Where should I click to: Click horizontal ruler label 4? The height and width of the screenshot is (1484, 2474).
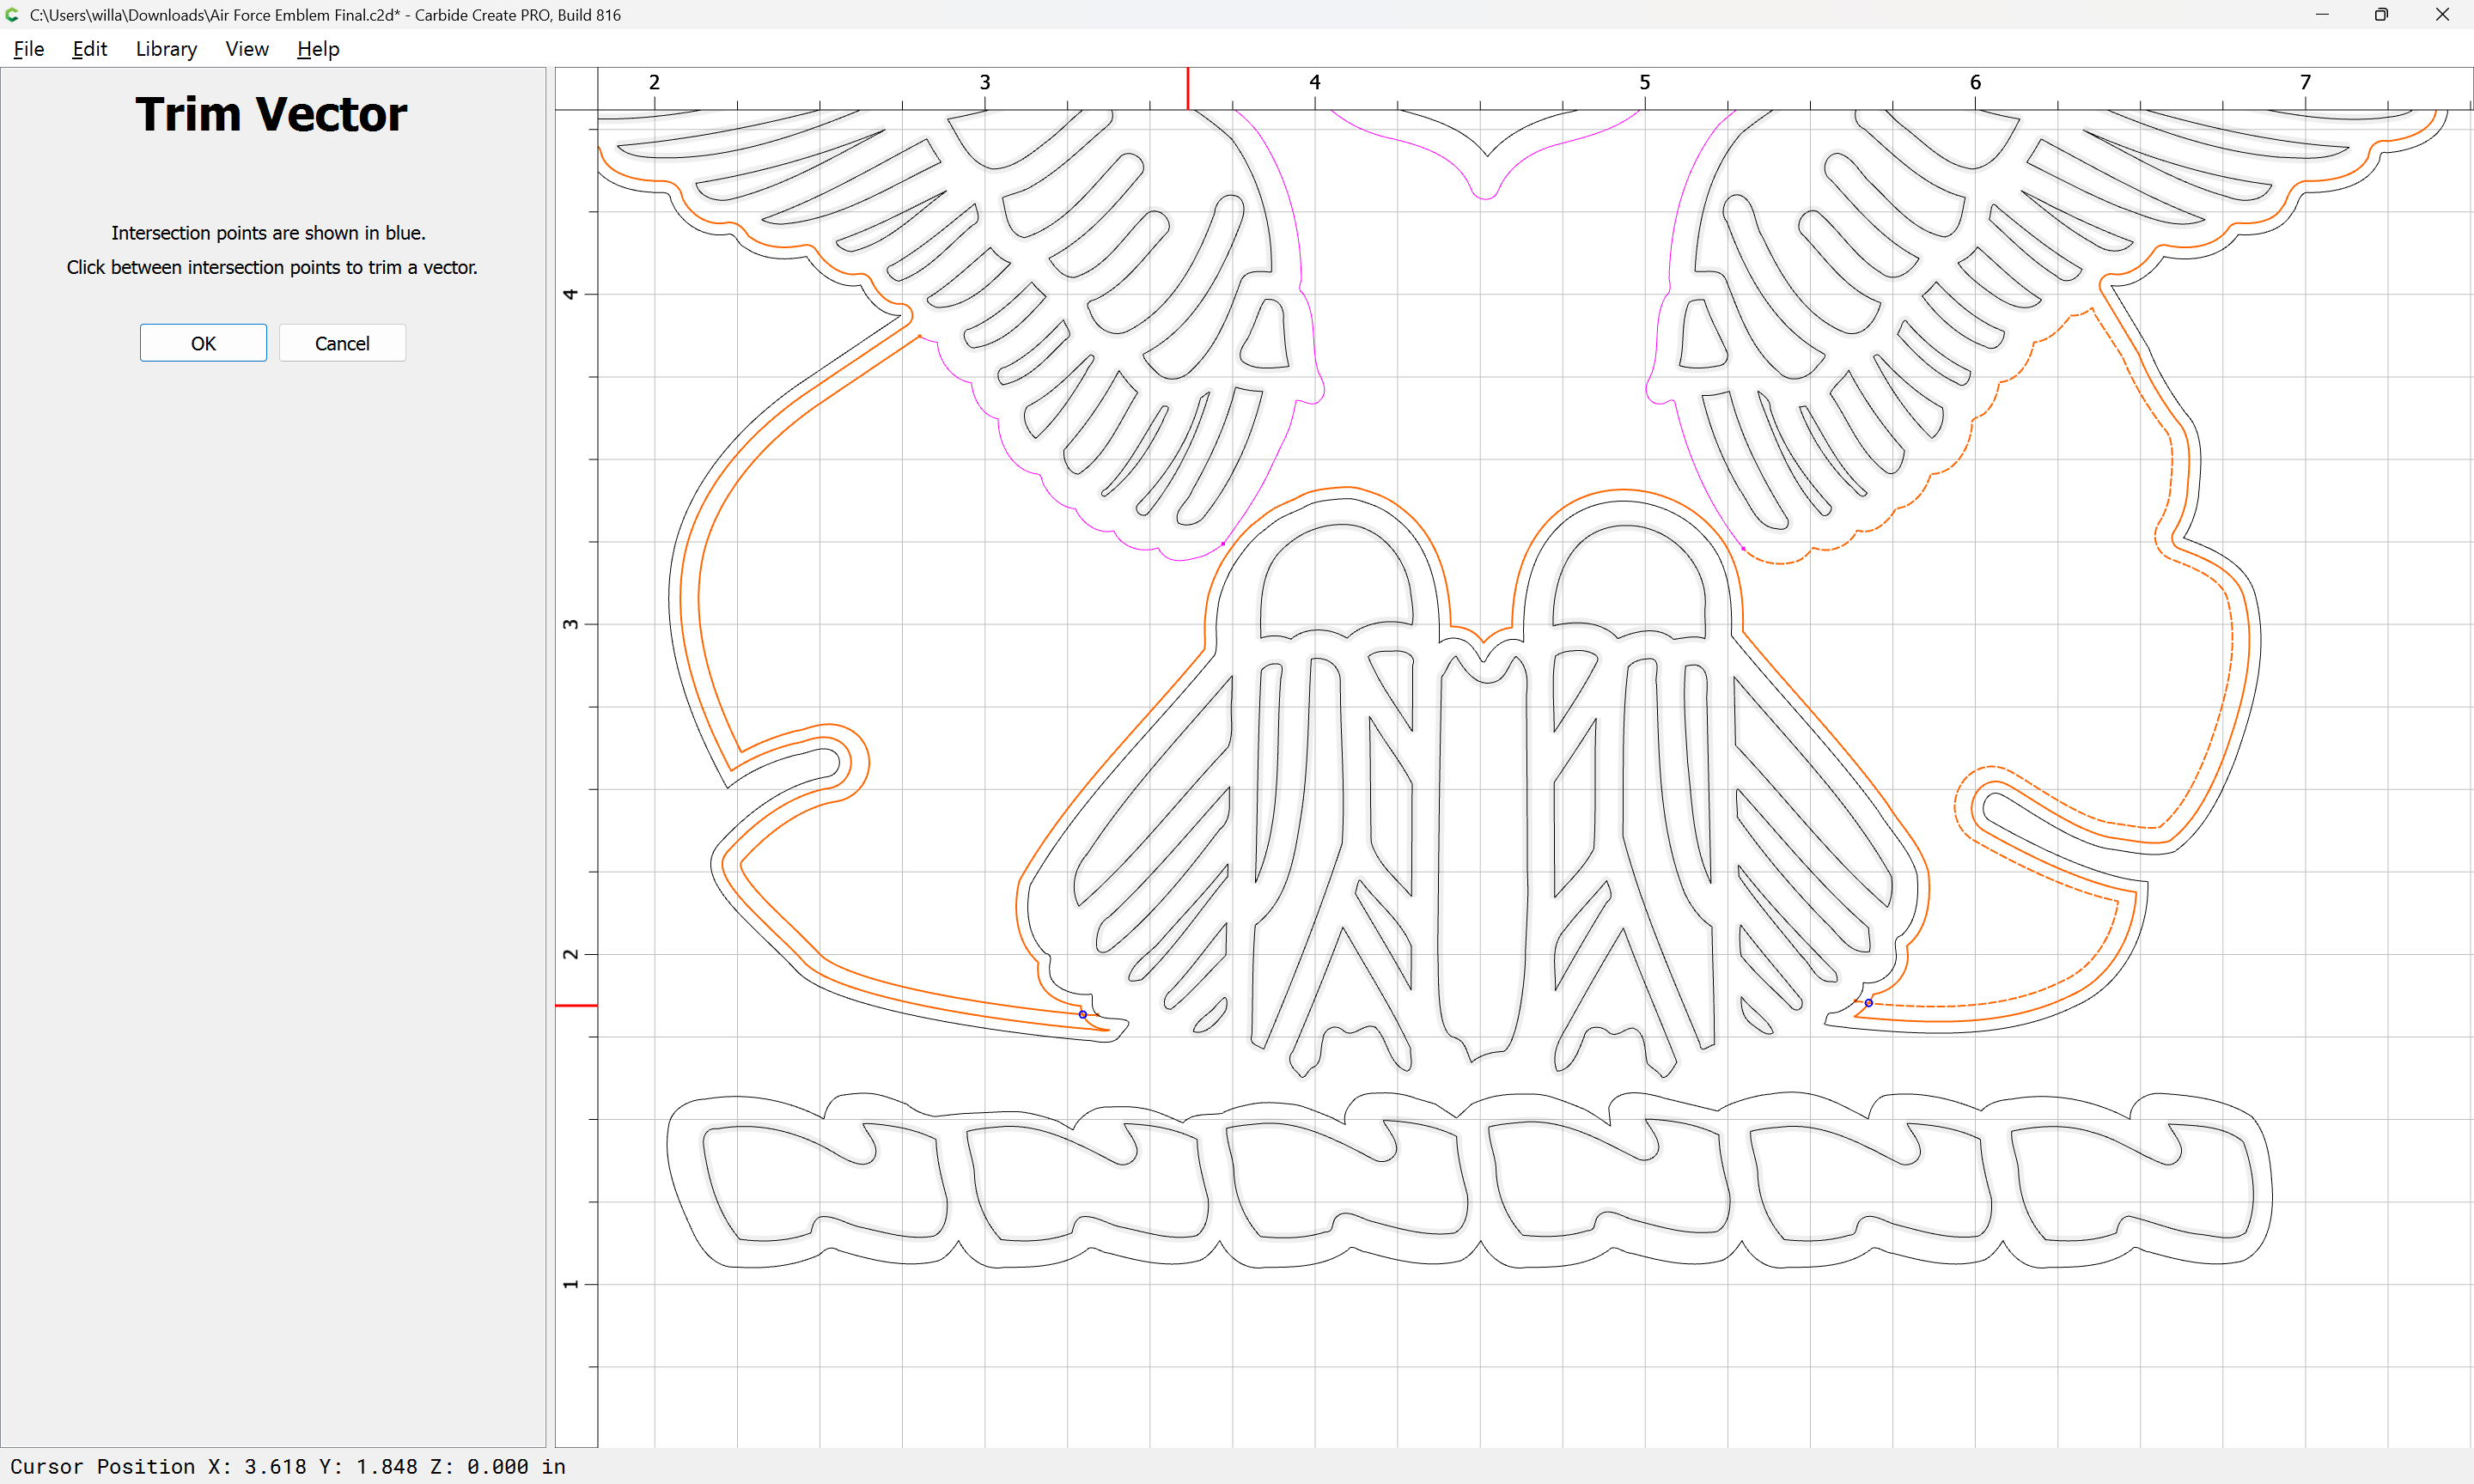[1314, 82]
